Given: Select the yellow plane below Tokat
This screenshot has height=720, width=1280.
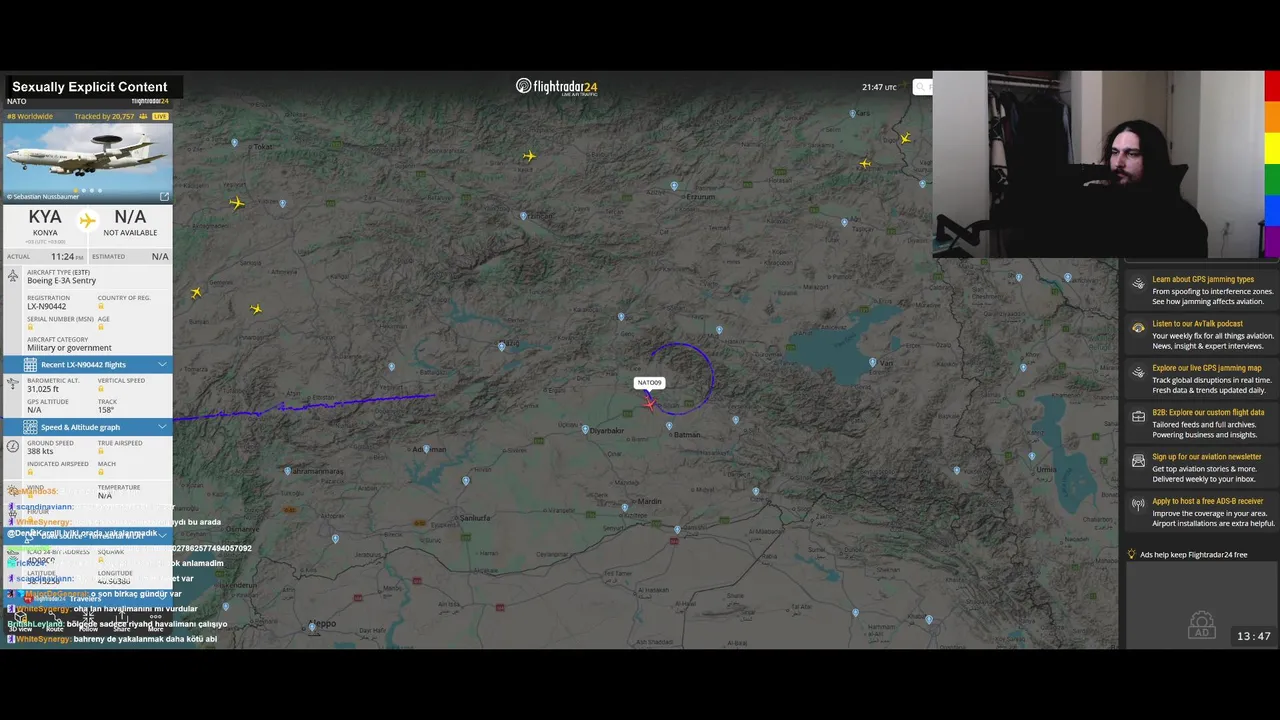Looking at the screenshot, I should click(237, 203).
